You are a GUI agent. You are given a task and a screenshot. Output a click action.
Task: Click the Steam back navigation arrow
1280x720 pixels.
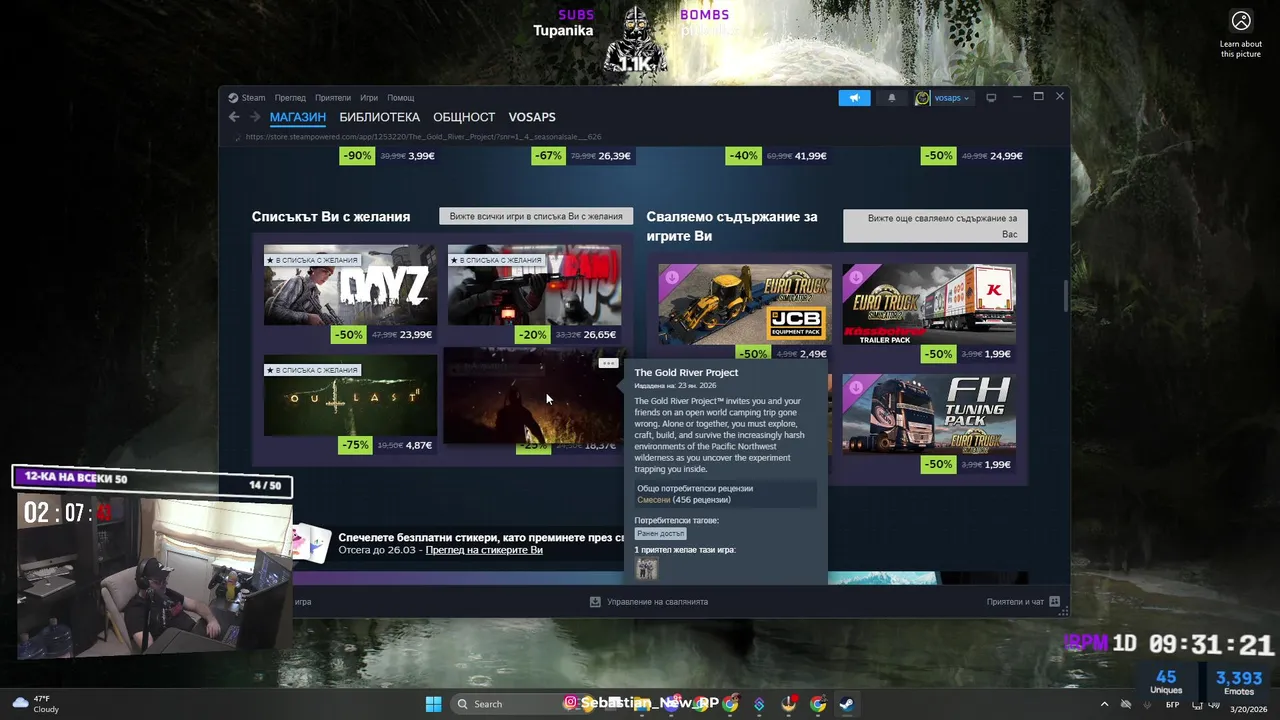(x=234, y=117)
